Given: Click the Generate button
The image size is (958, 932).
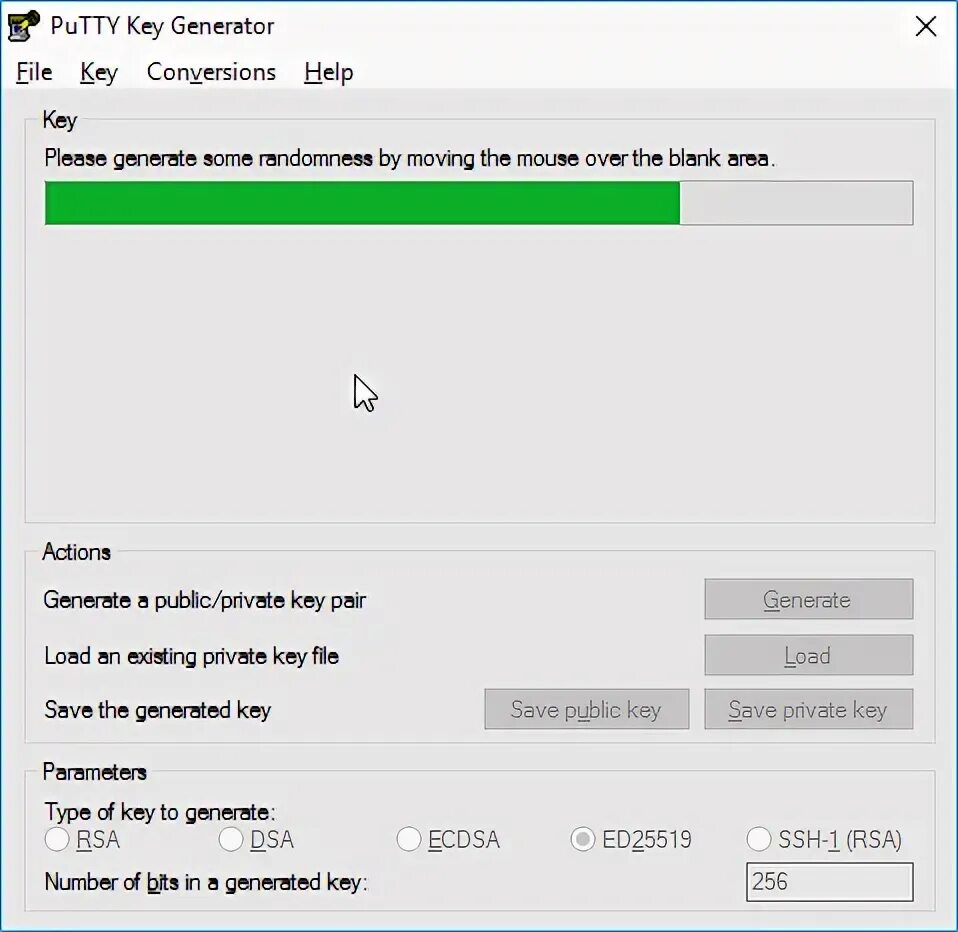Looking at the screenshot, I should [808, 599].
